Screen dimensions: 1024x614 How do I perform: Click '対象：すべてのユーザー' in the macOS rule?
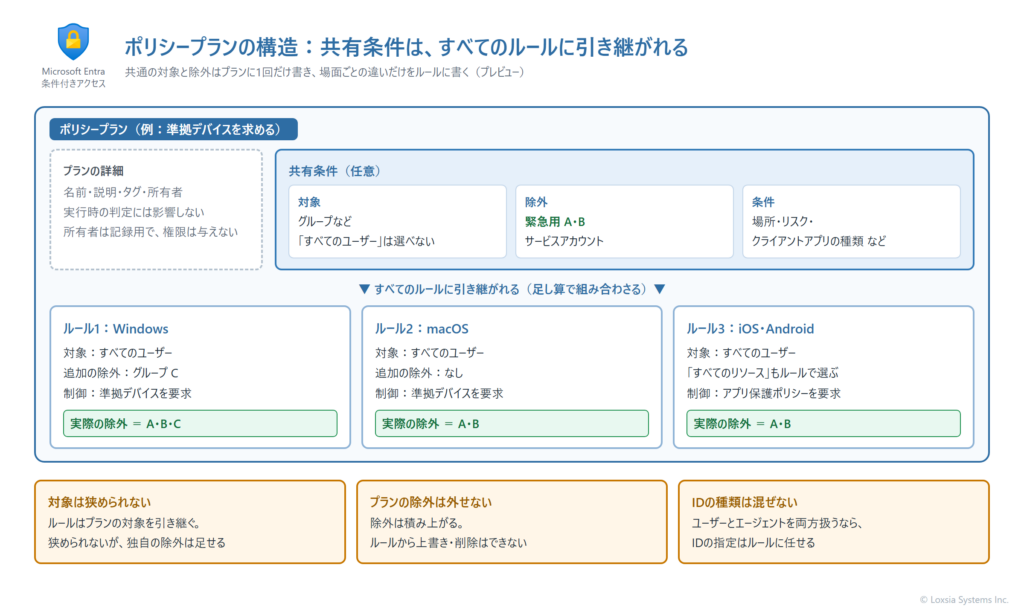430,353
